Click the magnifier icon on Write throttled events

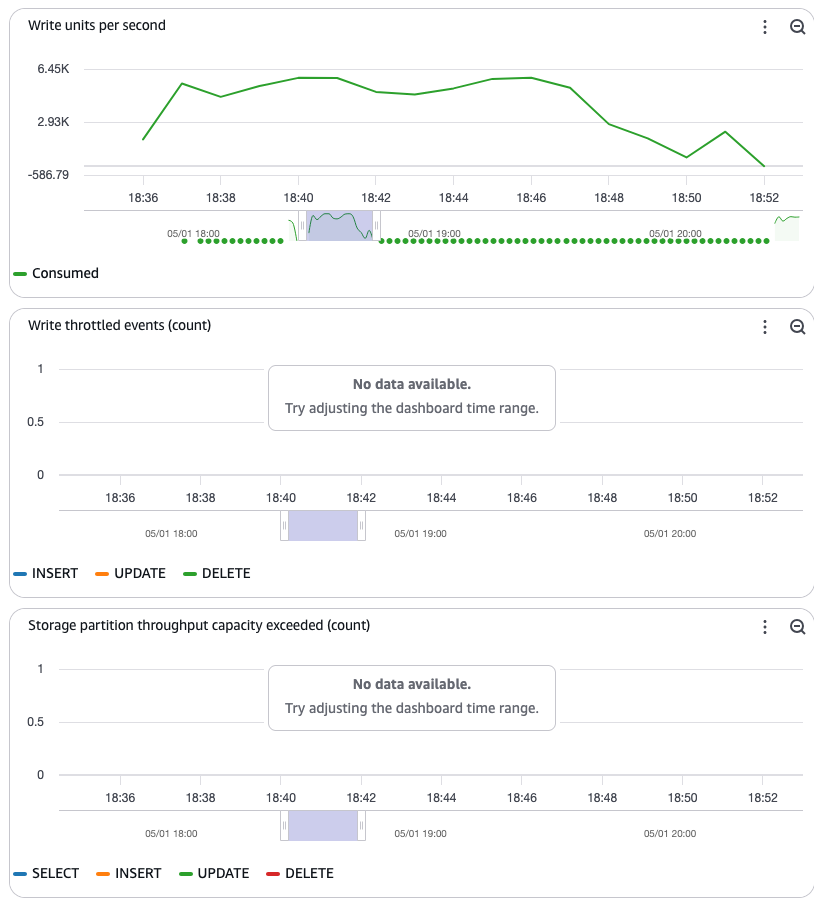click(797, 327)
